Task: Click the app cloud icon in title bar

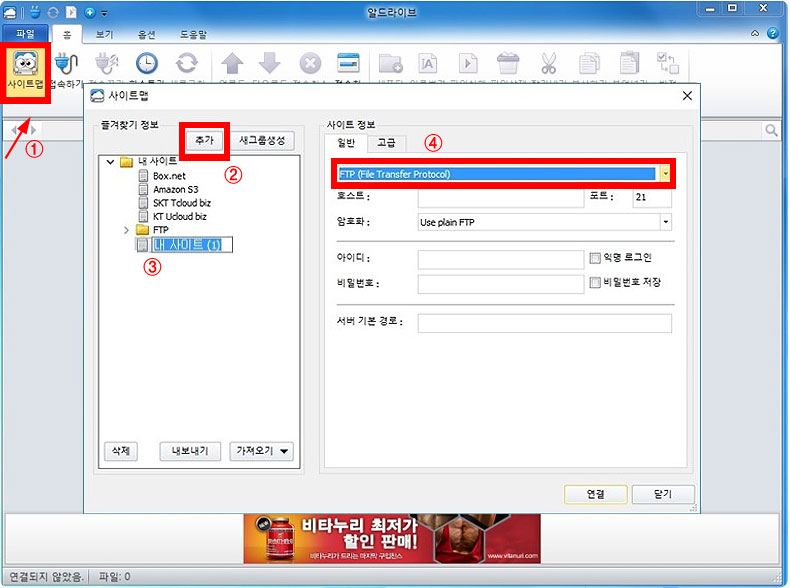Action: coord(10,13)
